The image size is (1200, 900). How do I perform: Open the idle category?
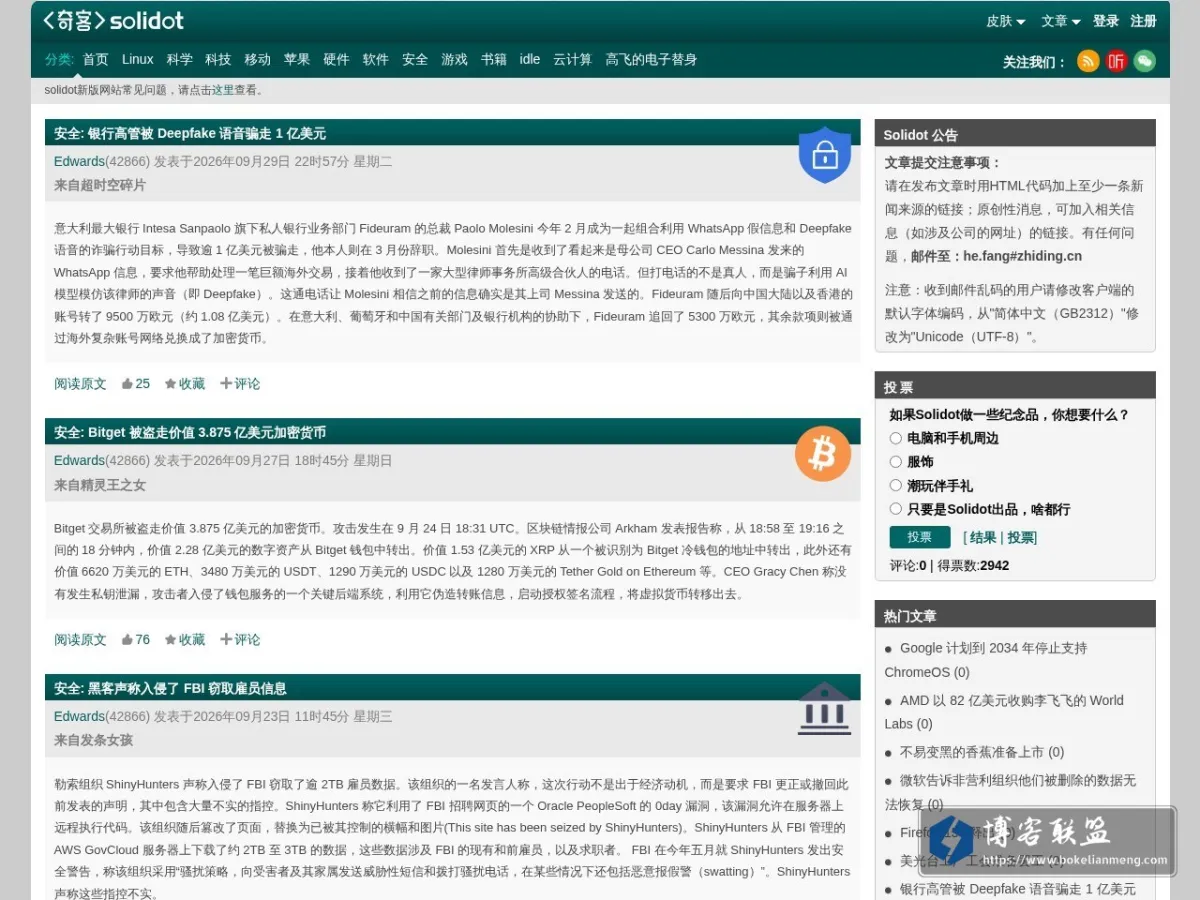(530, 60)
